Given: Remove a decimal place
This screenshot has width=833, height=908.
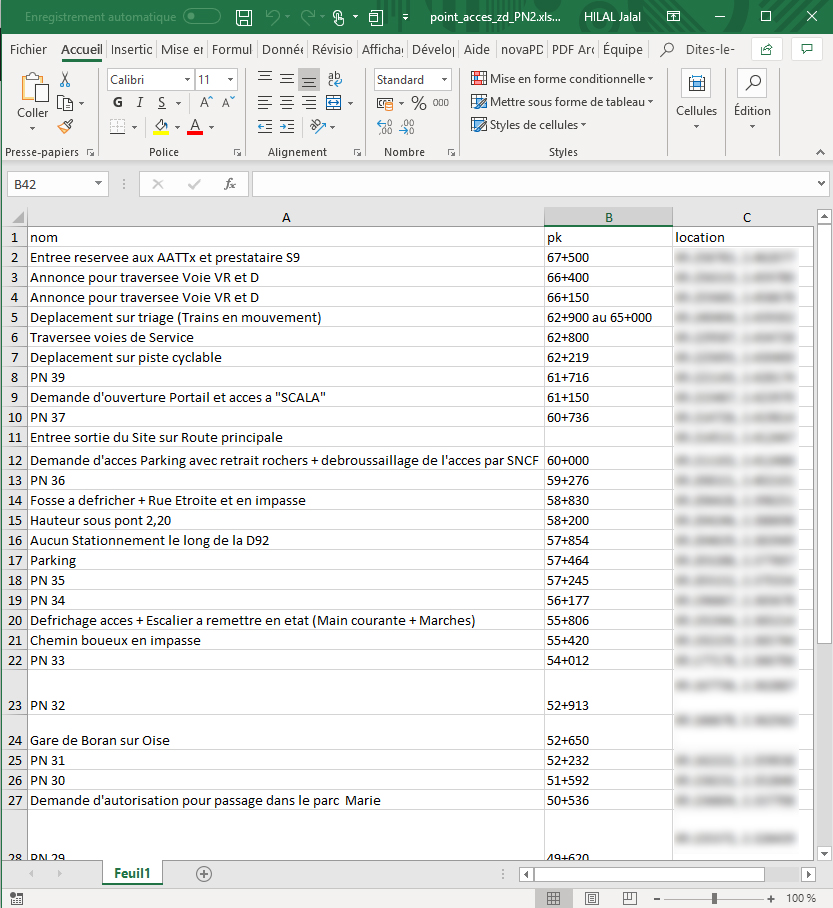Looking at the screenshot, I should click(x=407, y=127).
